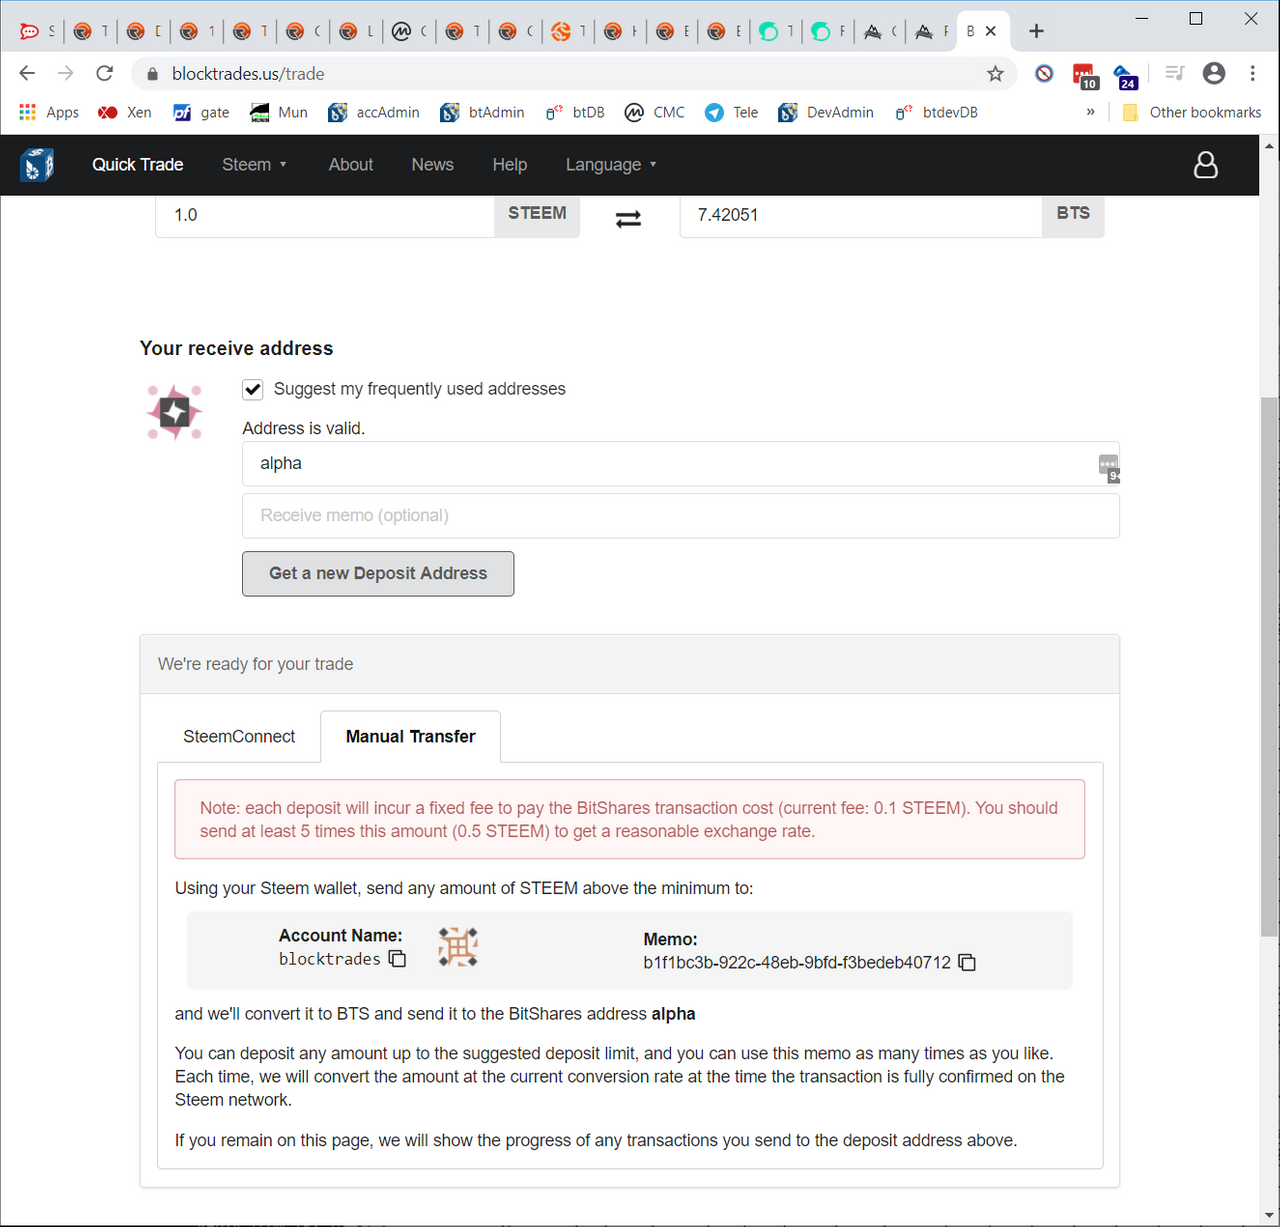The width and height of the screenshot is (1280, 1227).
Task: Click the BlockTrades logo icon
Action: 37,164
